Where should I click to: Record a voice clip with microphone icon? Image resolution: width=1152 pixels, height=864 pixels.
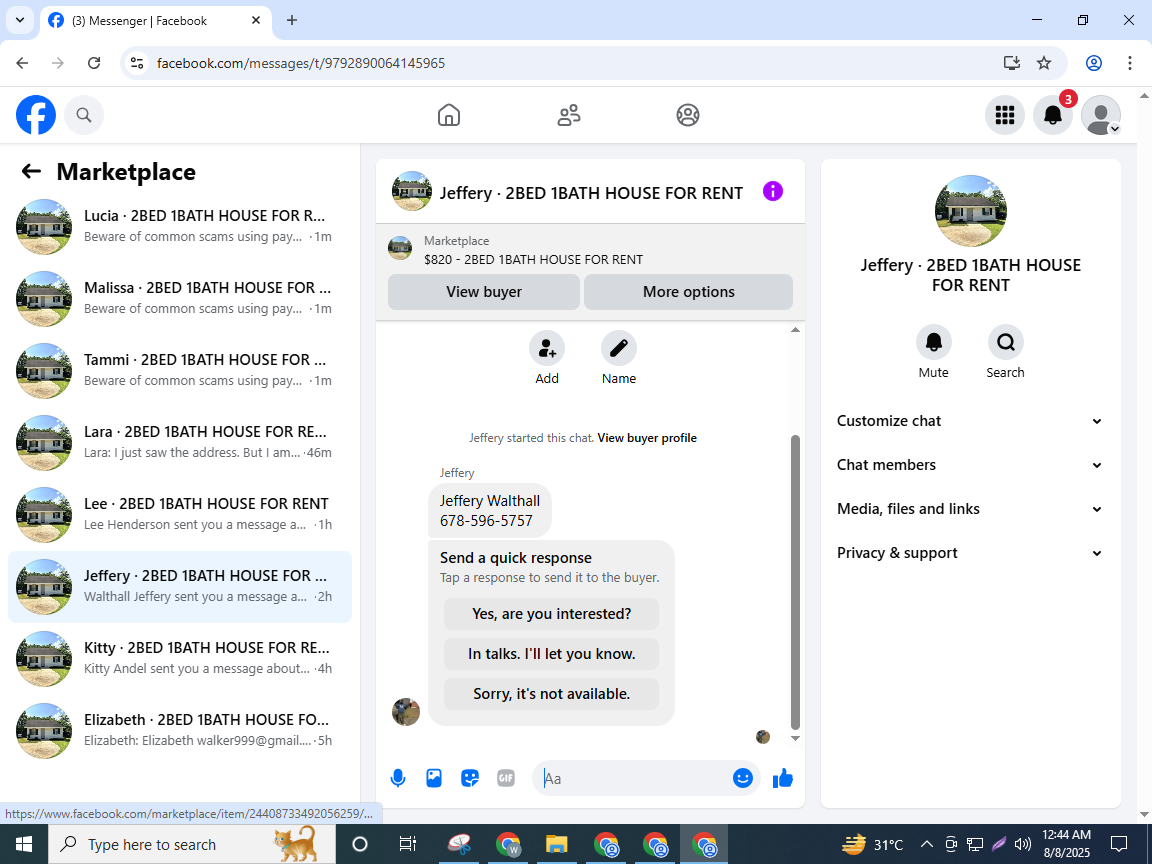[397, 778]
